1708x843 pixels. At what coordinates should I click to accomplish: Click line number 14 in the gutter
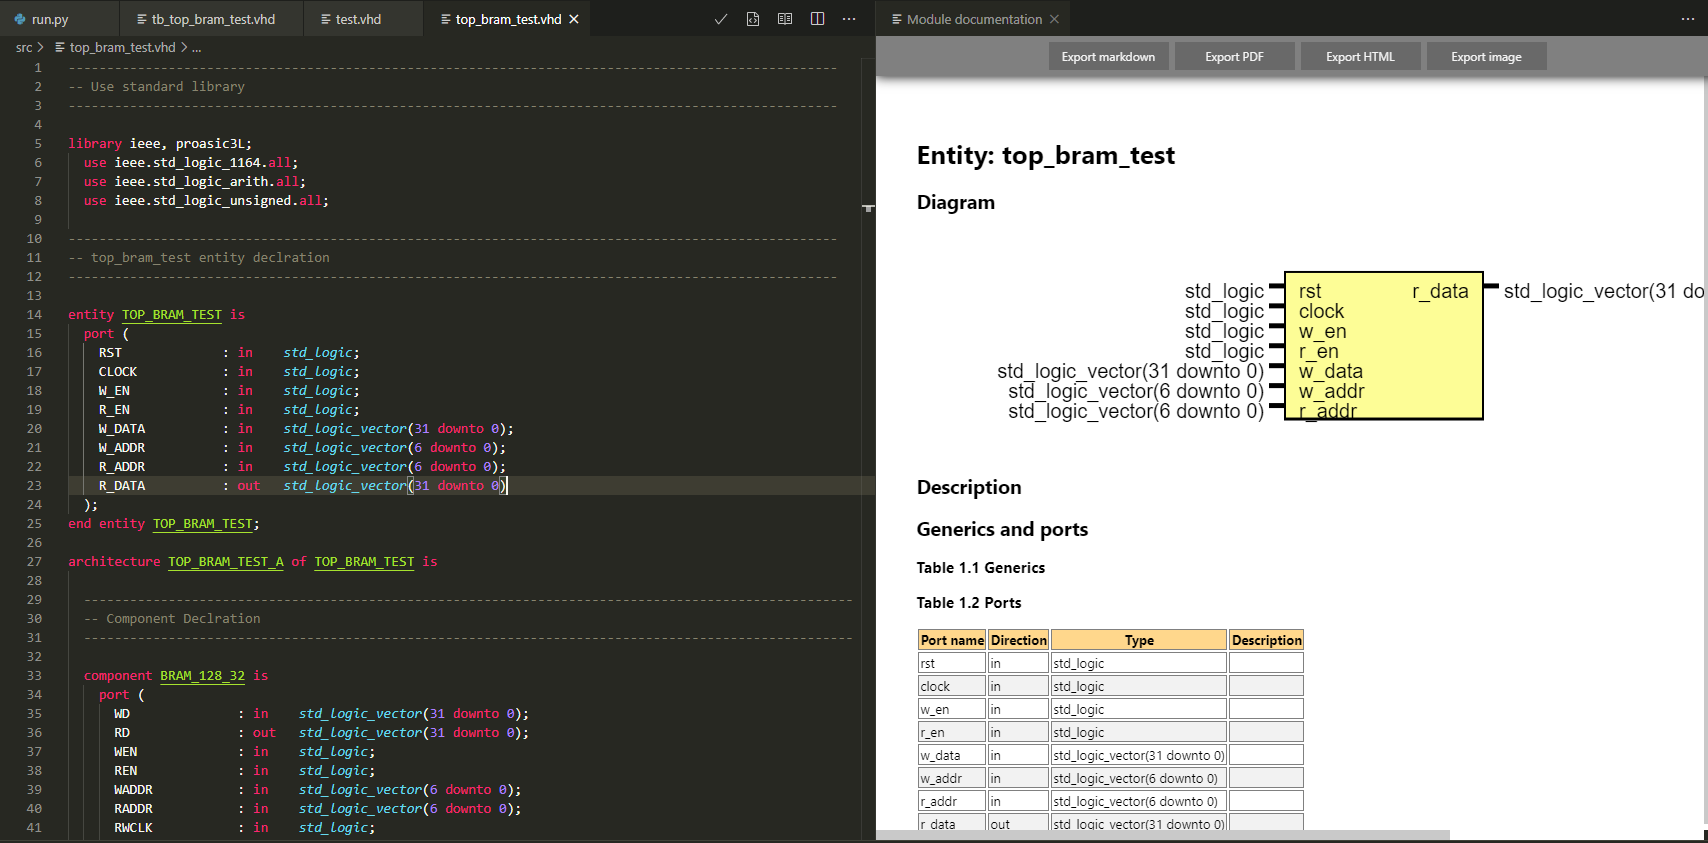tap(34, 315)
